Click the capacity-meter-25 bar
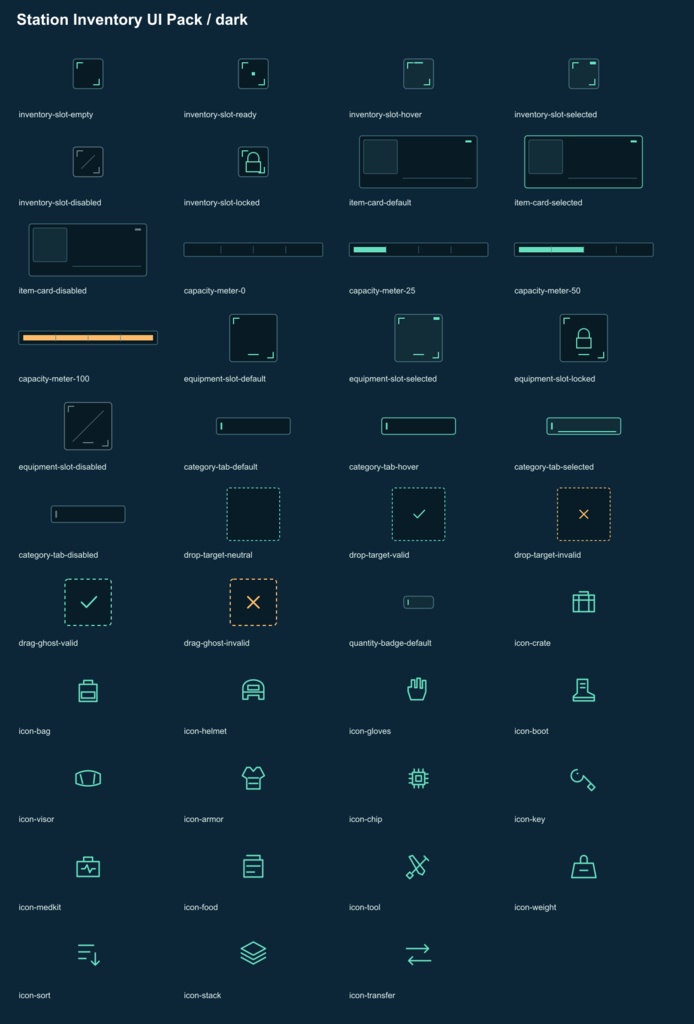 click(418, 249)
